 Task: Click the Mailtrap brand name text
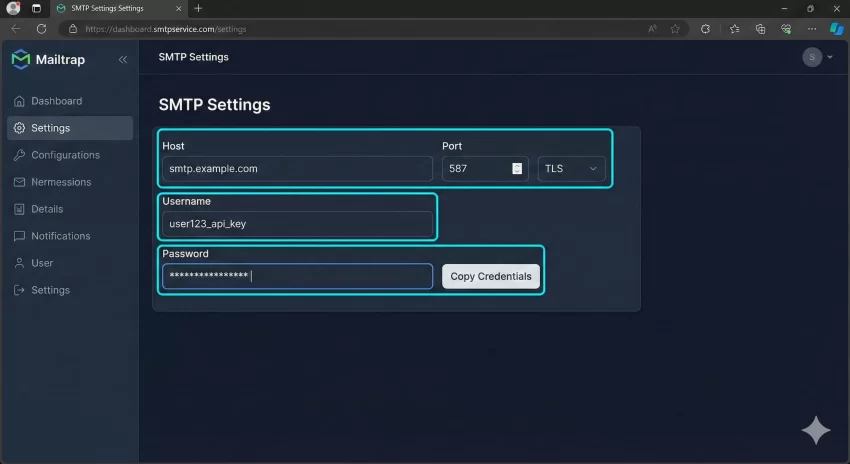coord(60,60)
